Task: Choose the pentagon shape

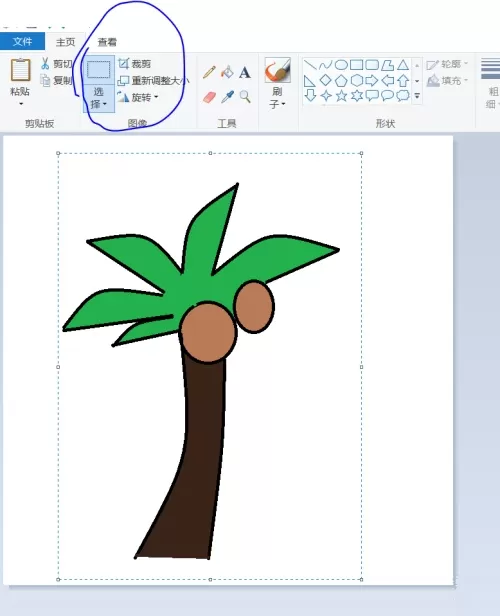Action: tap(341, 80)
